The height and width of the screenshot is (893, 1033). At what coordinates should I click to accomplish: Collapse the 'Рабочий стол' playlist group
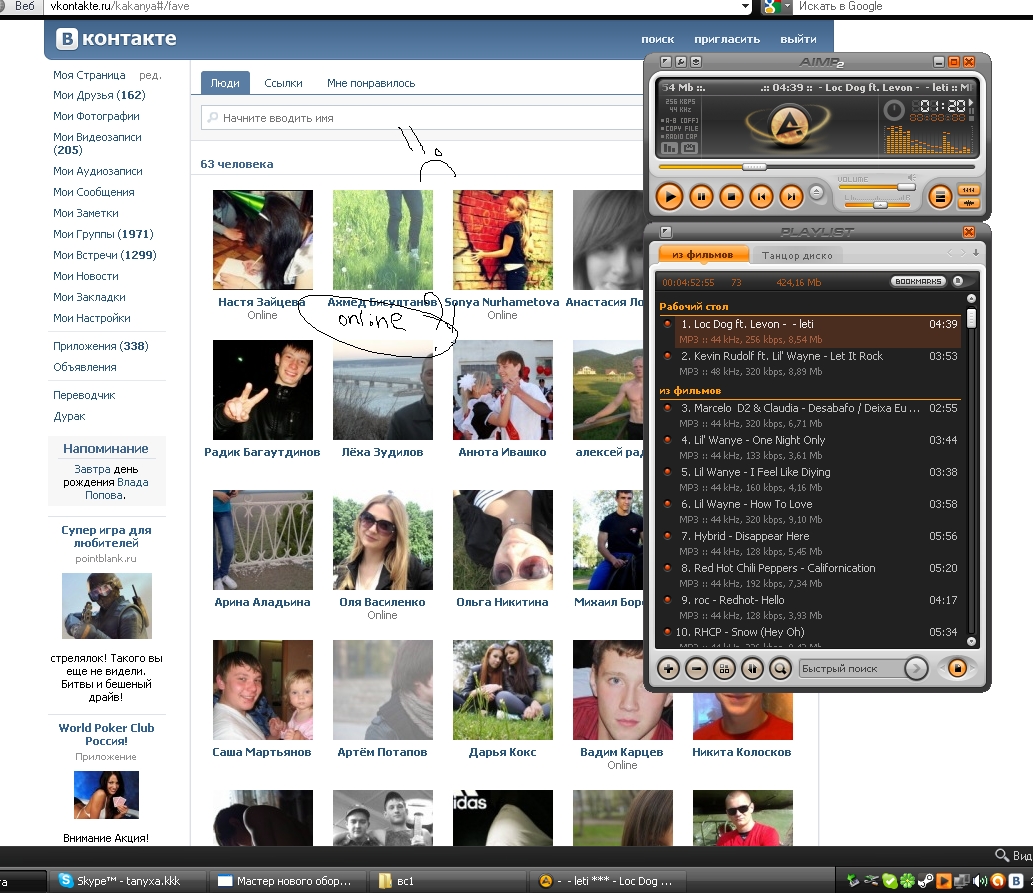pos(693,306)
